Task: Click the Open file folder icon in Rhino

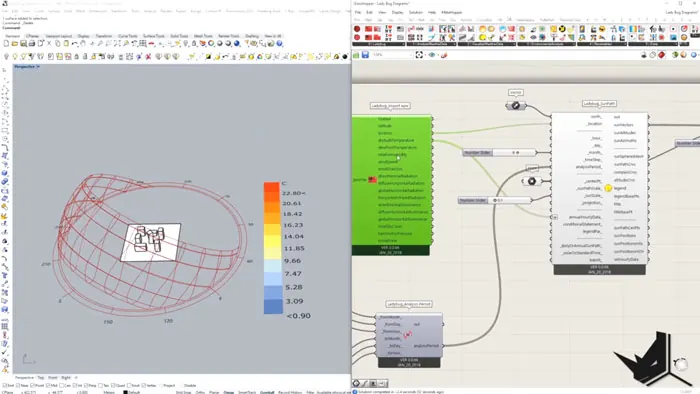Action: coord(15,43)
